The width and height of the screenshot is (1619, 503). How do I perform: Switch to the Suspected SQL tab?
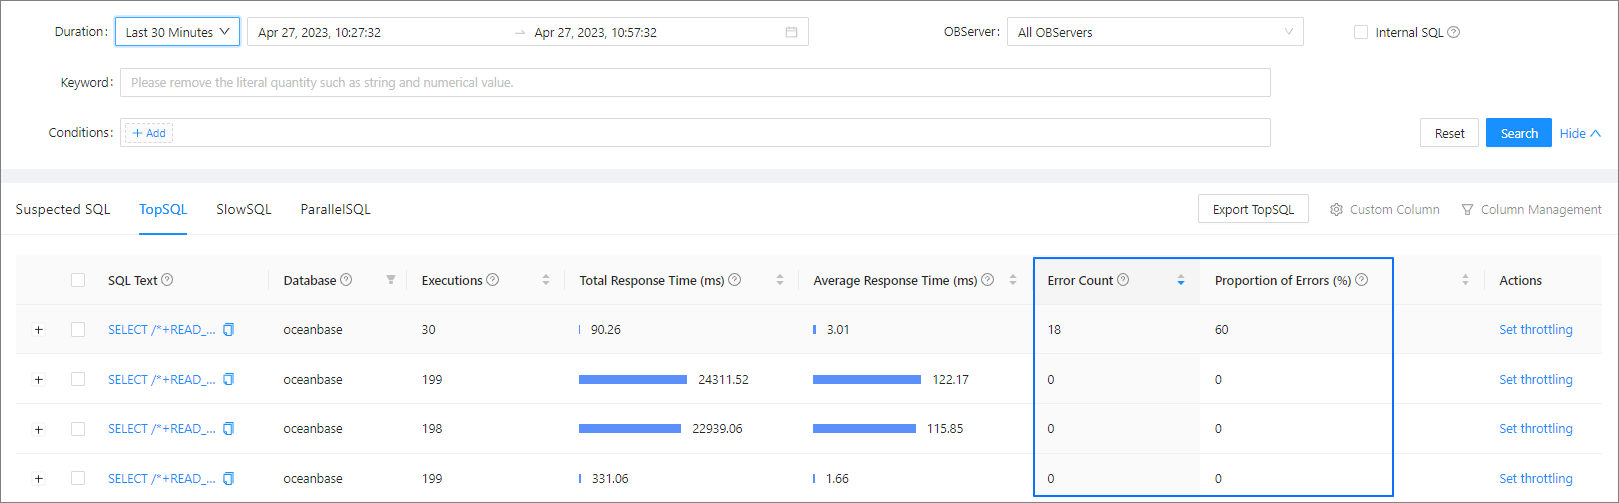point(63,209)
